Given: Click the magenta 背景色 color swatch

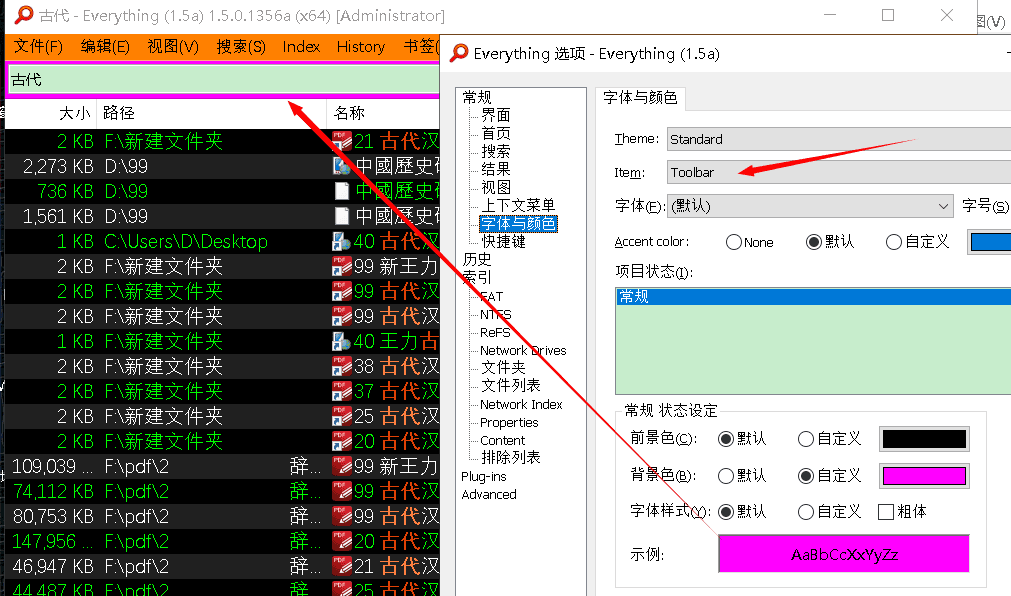Looking at the screenshot, I should click(923, 476).
